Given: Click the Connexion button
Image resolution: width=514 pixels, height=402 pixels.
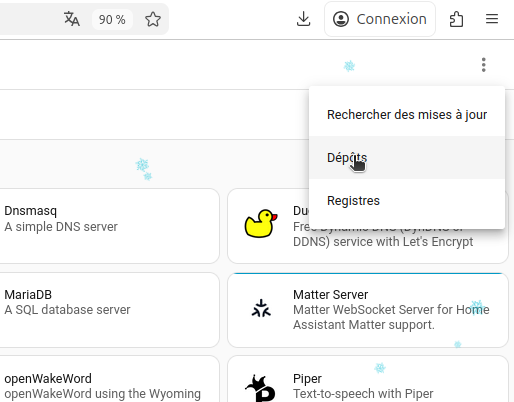Looking at the screenshot, I should tap(380, 19).
